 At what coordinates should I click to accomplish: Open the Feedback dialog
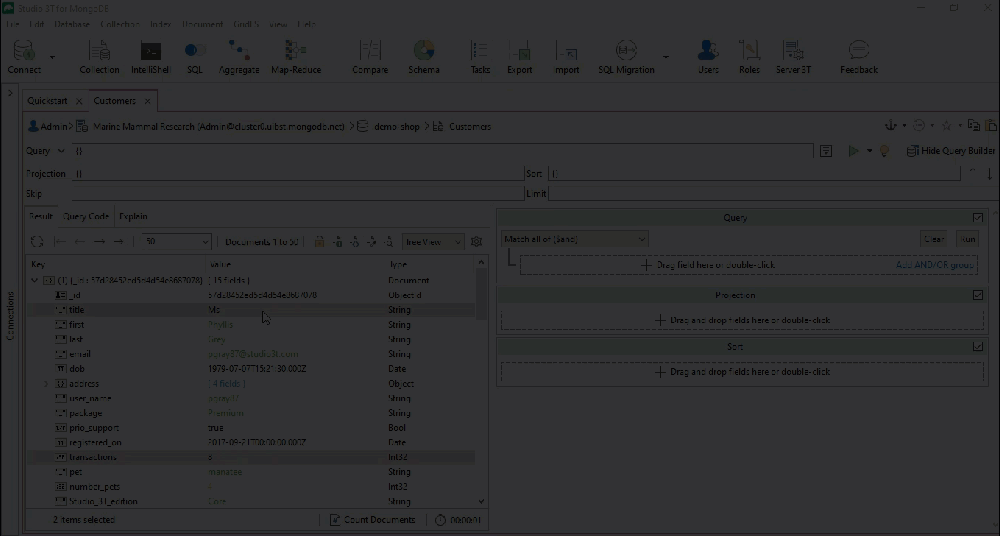[859, 57]
